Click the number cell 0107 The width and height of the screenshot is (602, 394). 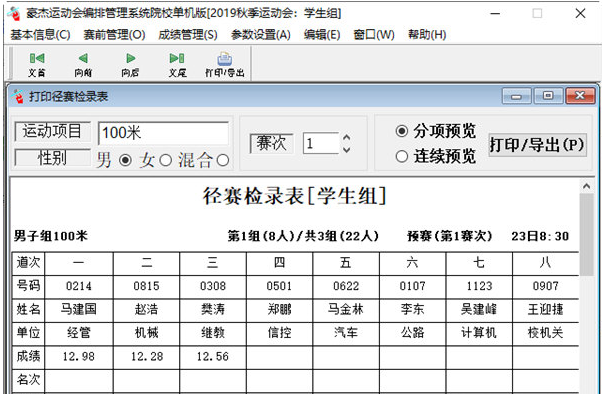412,286
